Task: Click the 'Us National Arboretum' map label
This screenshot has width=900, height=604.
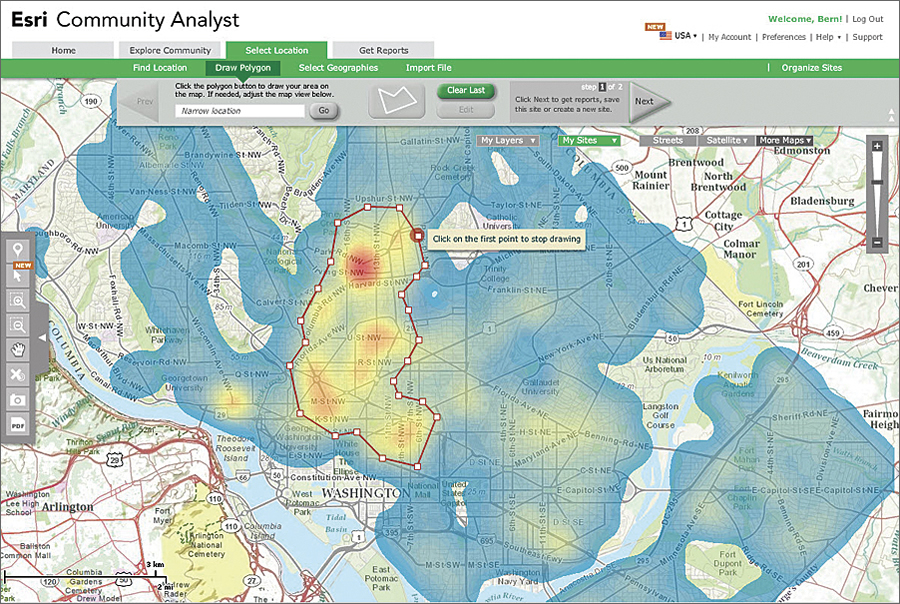Action: pos(664,365)
